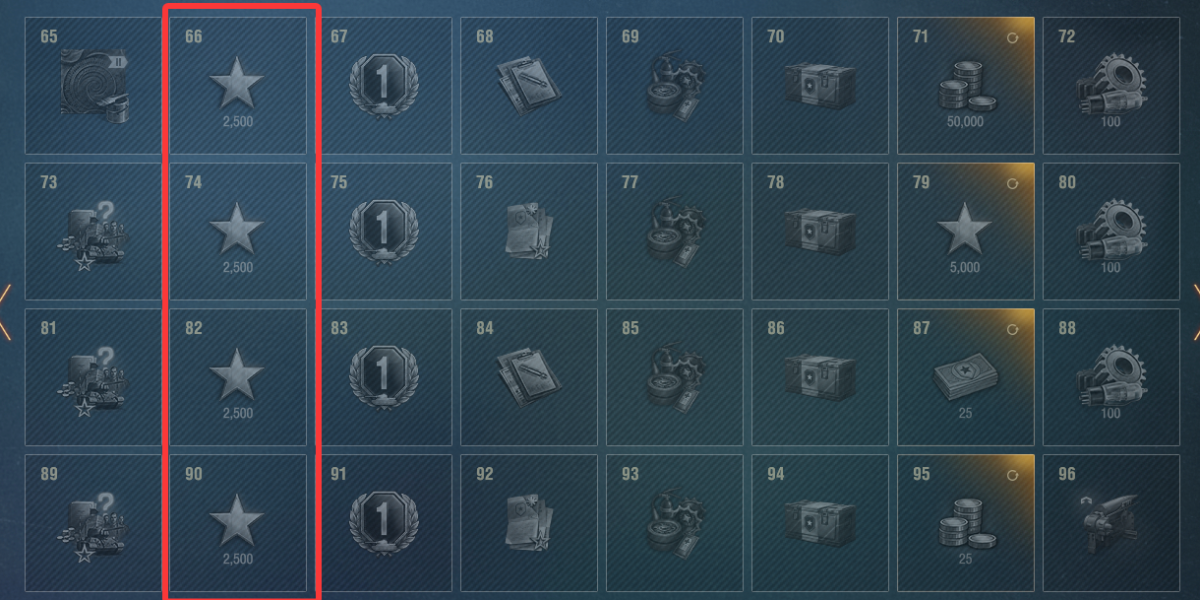Open the stage 71 coins reward of 50,000
This screenshot has height=600, width=1200.
[965, 86]
